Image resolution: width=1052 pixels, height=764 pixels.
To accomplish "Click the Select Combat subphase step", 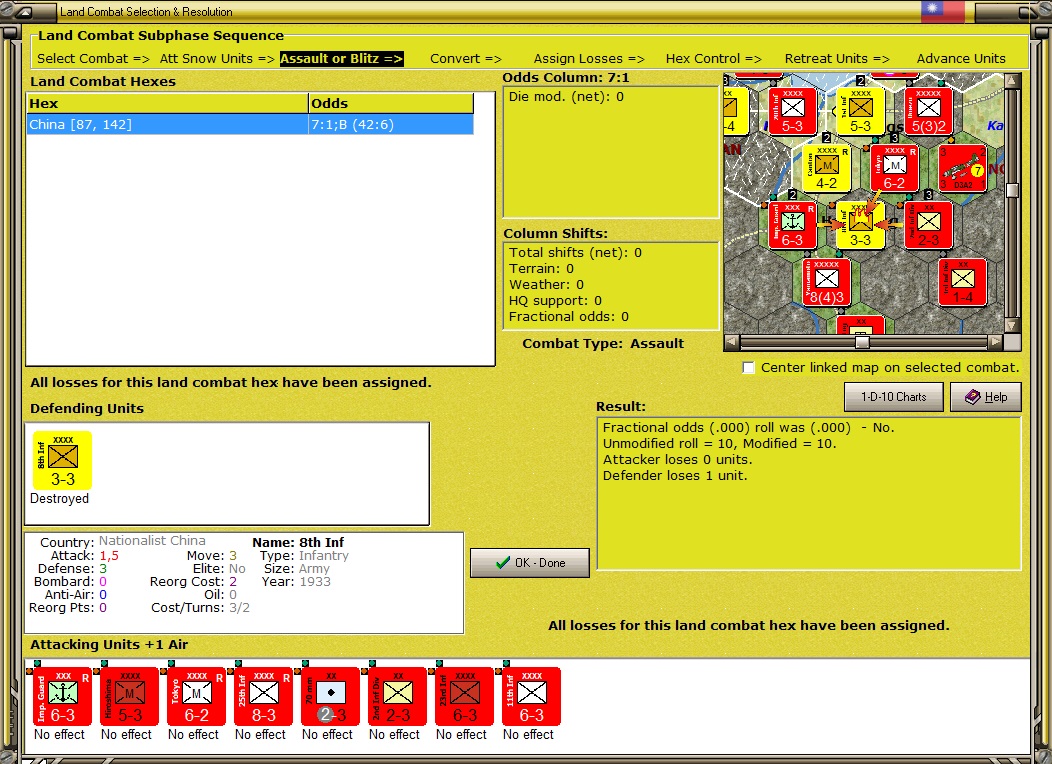I will pos(93,58).
